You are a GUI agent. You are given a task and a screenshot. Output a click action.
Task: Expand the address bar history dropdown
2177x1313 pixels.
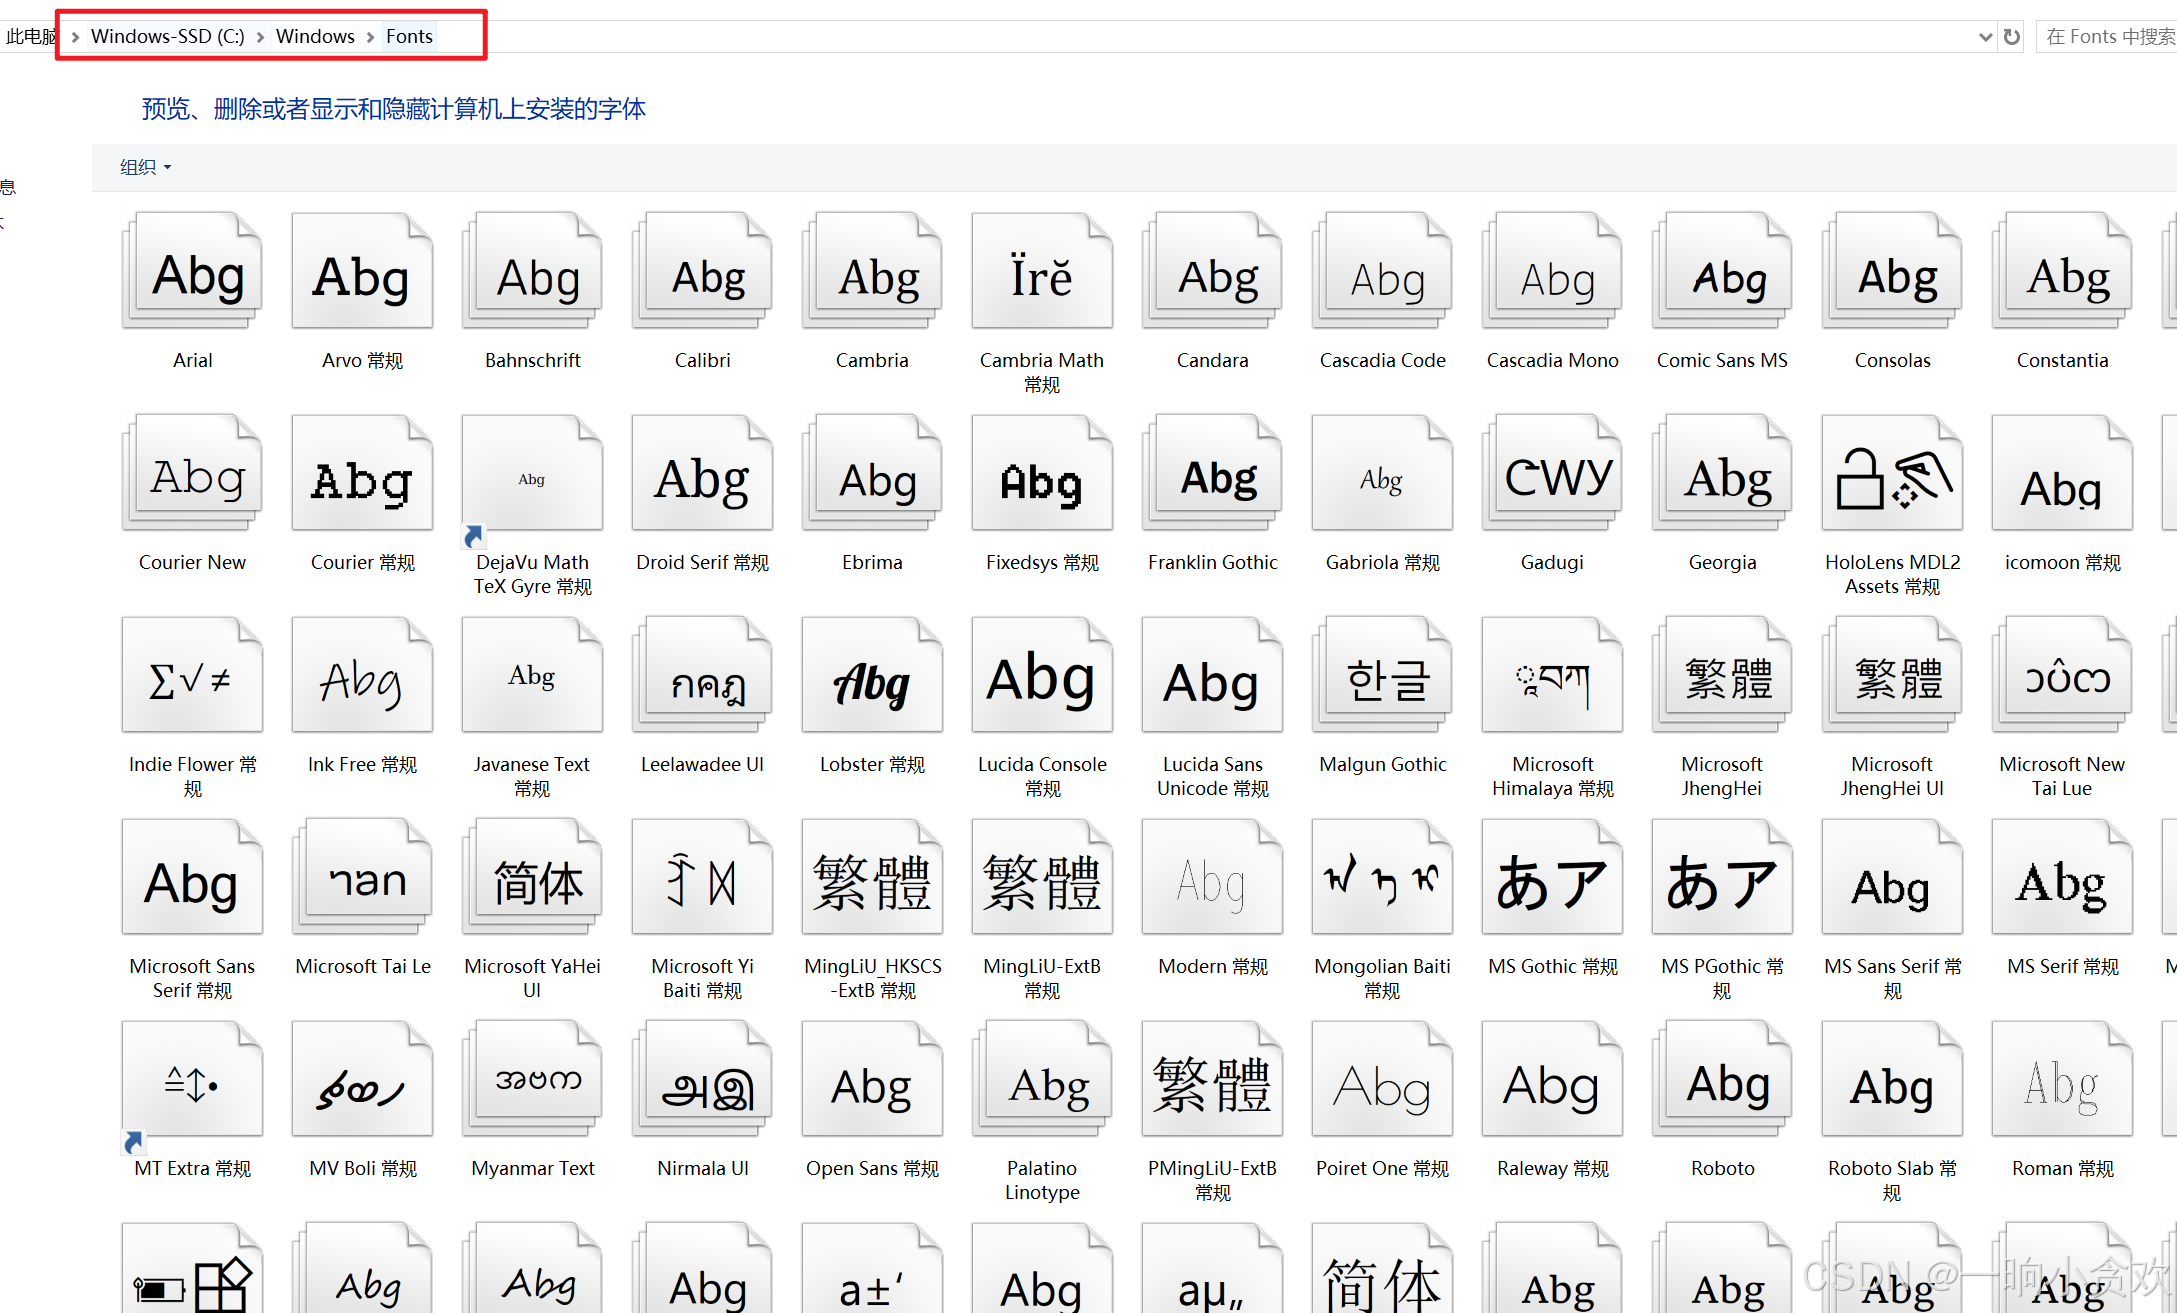click(1985, 37)
